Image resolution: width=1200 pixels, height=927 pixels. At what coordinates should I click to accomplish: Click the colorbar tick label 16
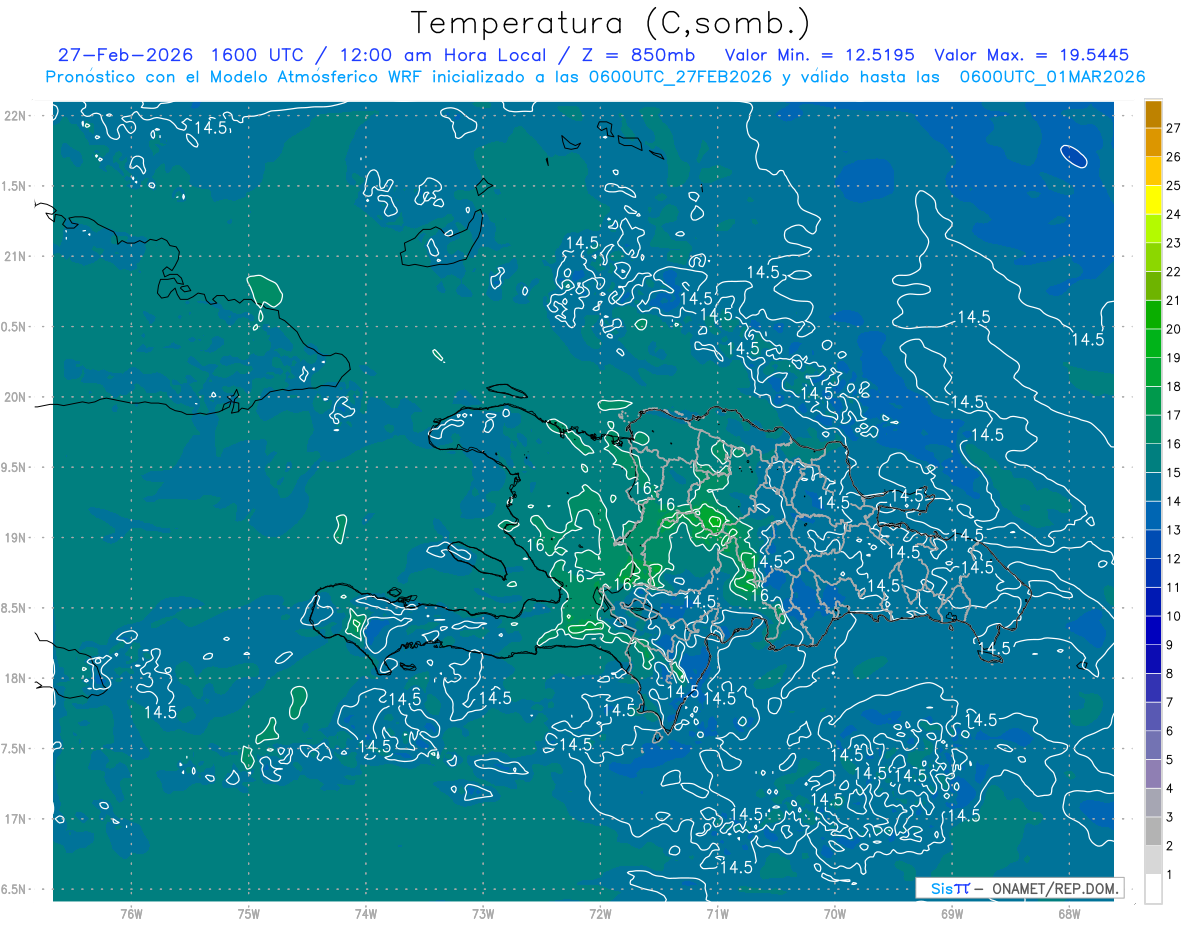(x=1173, y=444)
